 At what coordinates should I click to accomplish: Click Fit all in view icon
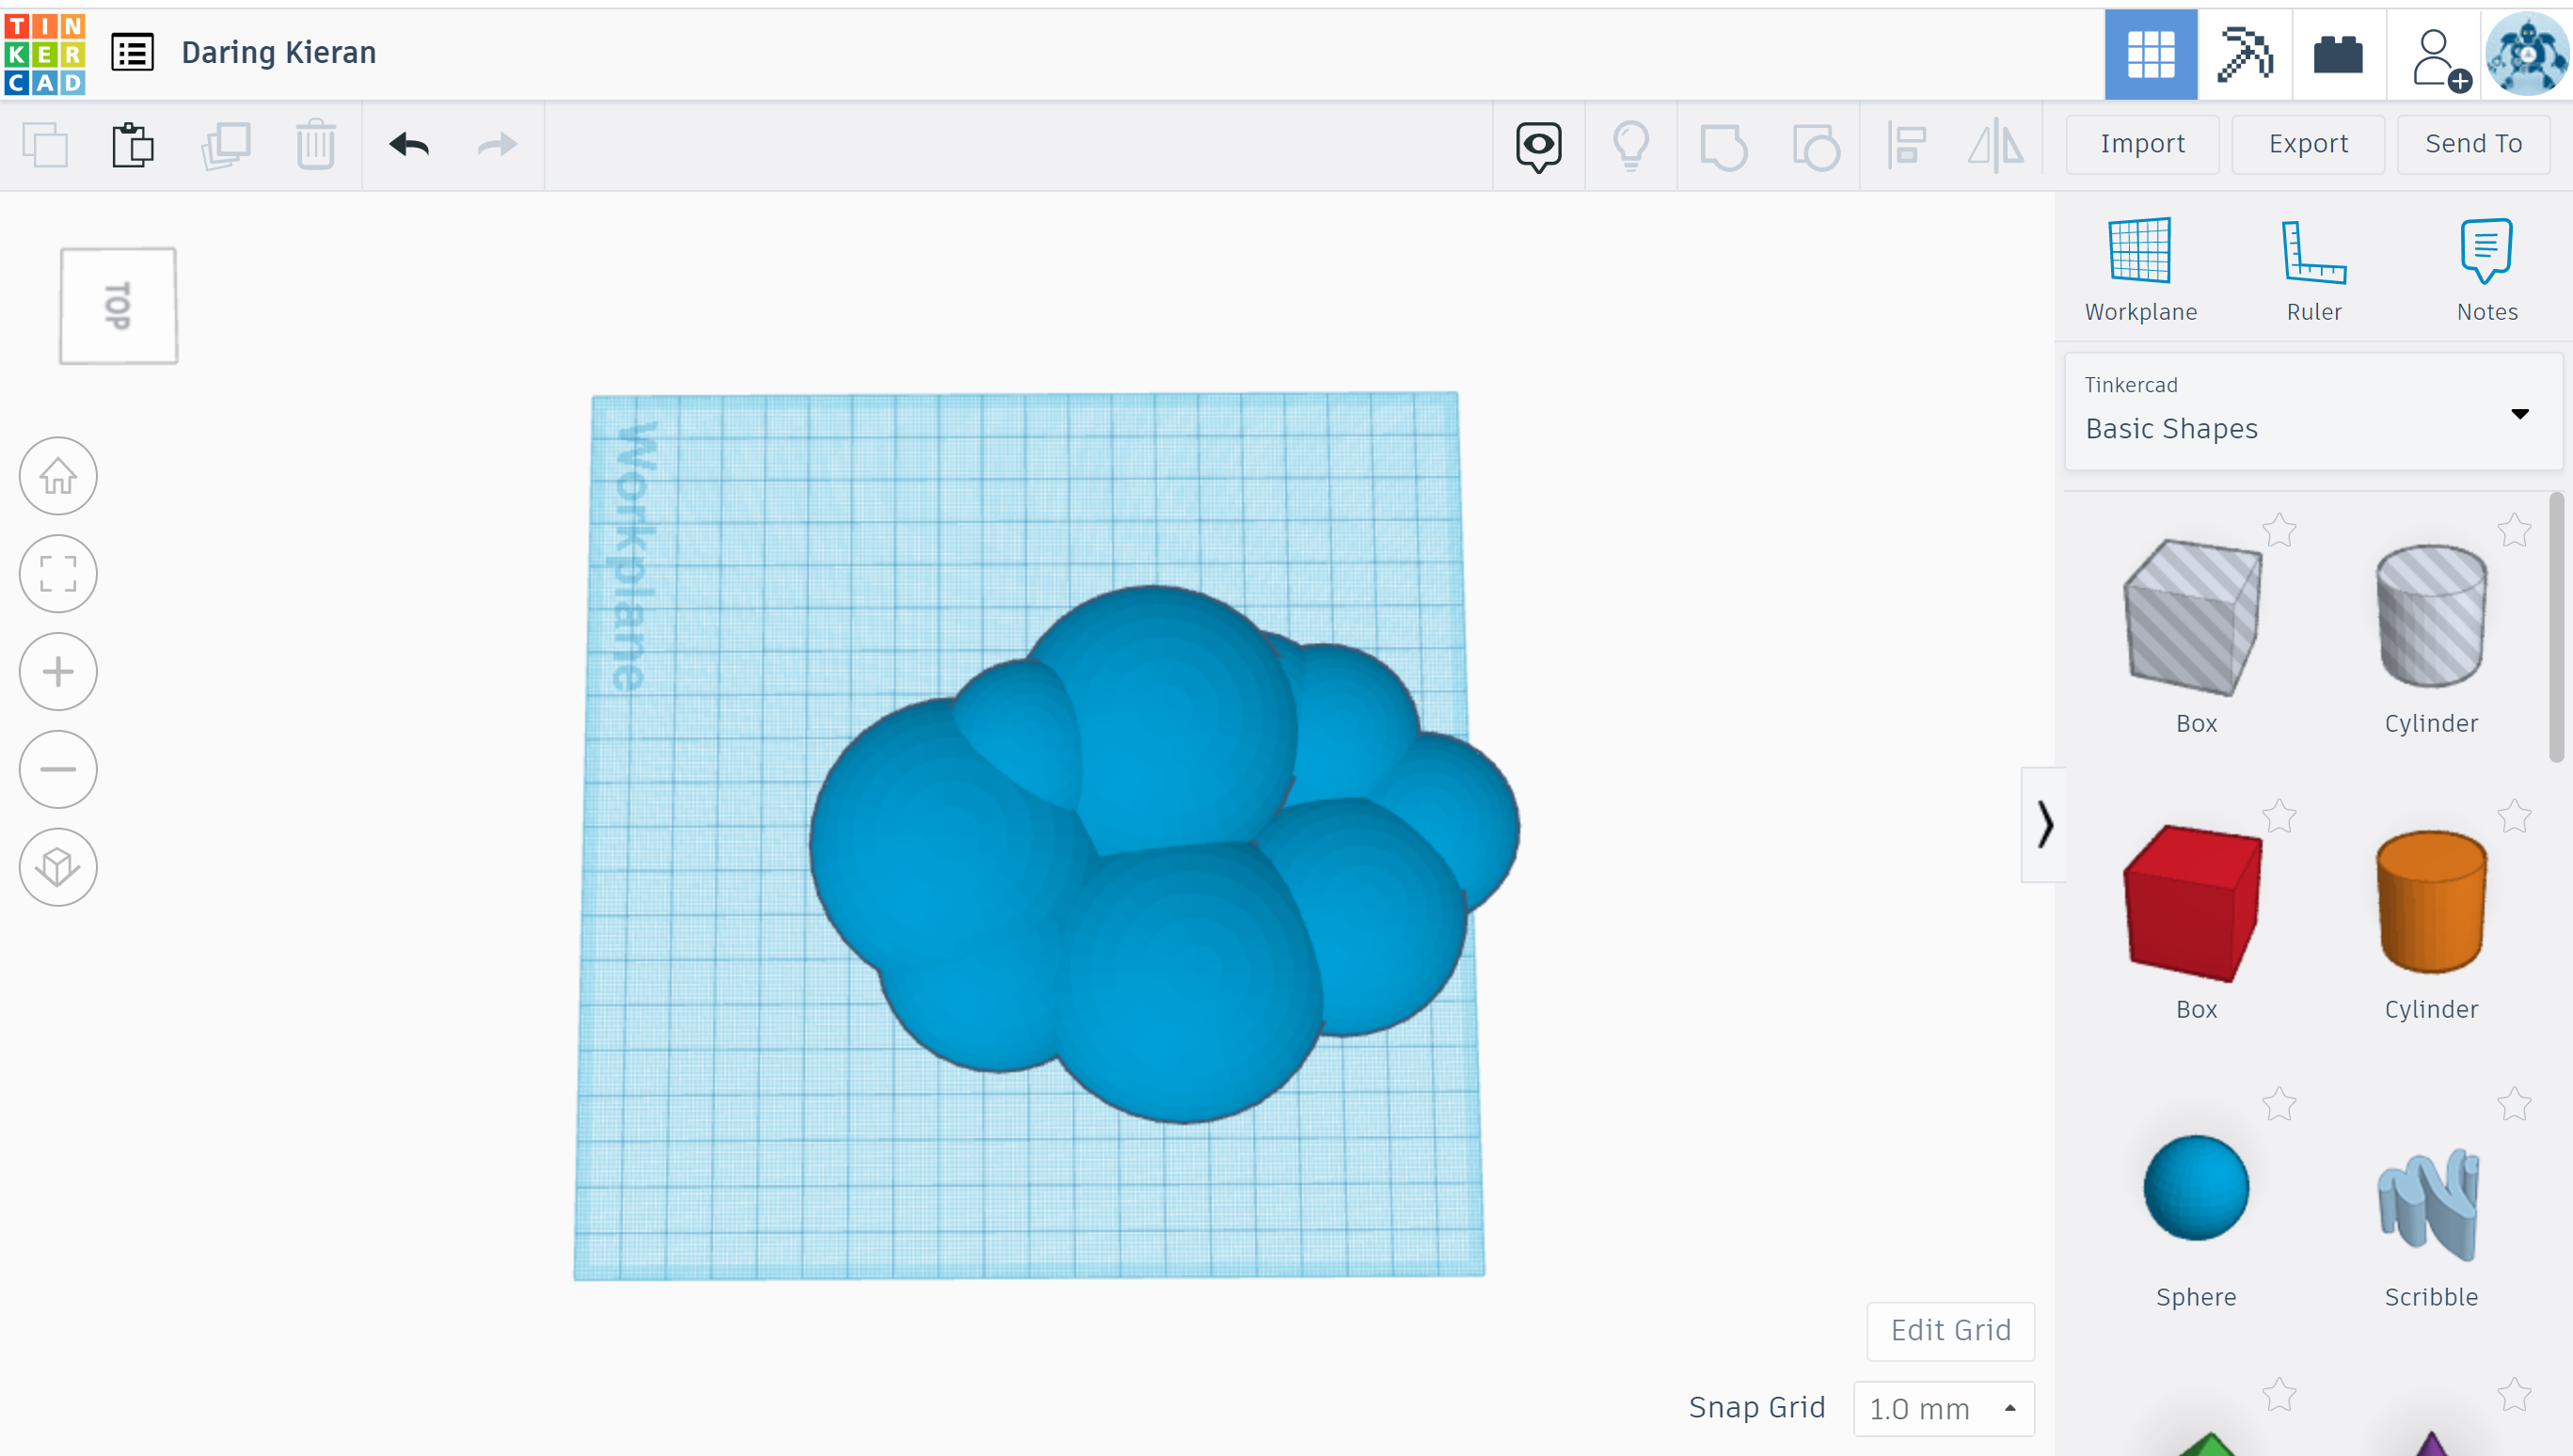[58, 574]
